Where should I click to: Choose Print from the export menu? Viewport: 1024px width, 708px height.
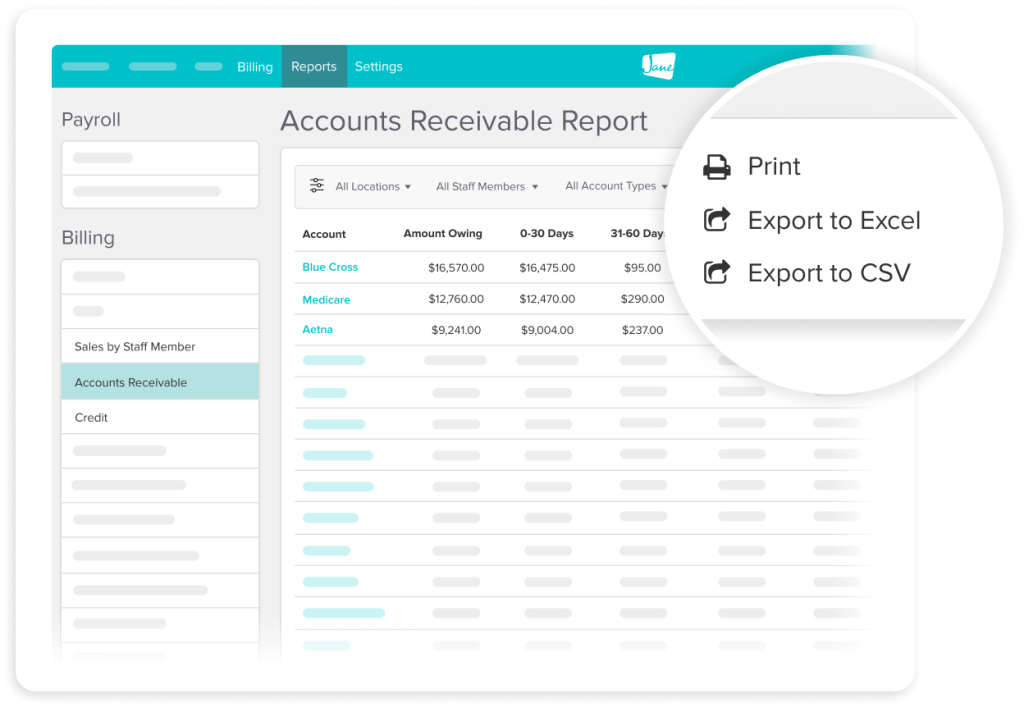[x=774, y=166]
